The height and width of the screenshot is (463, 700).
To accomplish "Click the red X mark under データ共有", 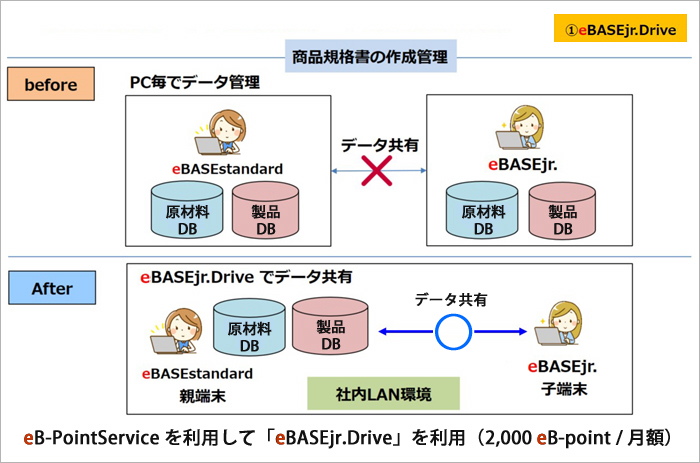I will (377, 171).
